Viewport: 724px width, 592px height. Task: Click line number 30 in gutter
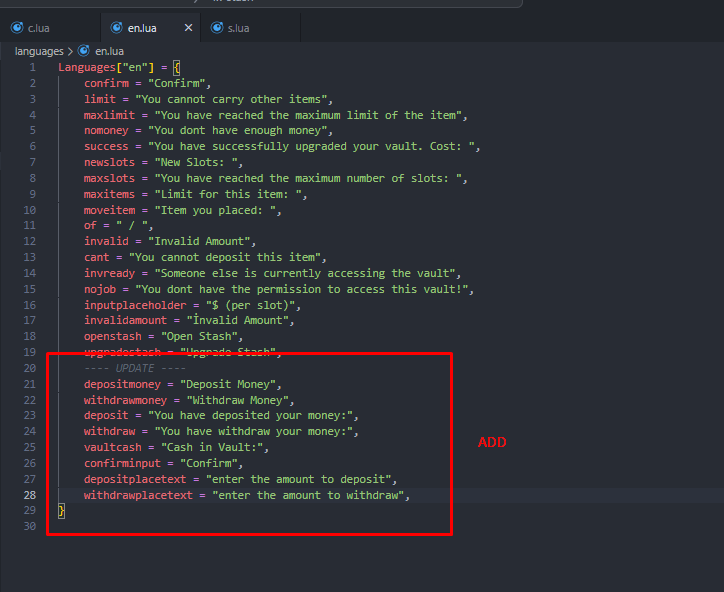click(x=30, y=526)
